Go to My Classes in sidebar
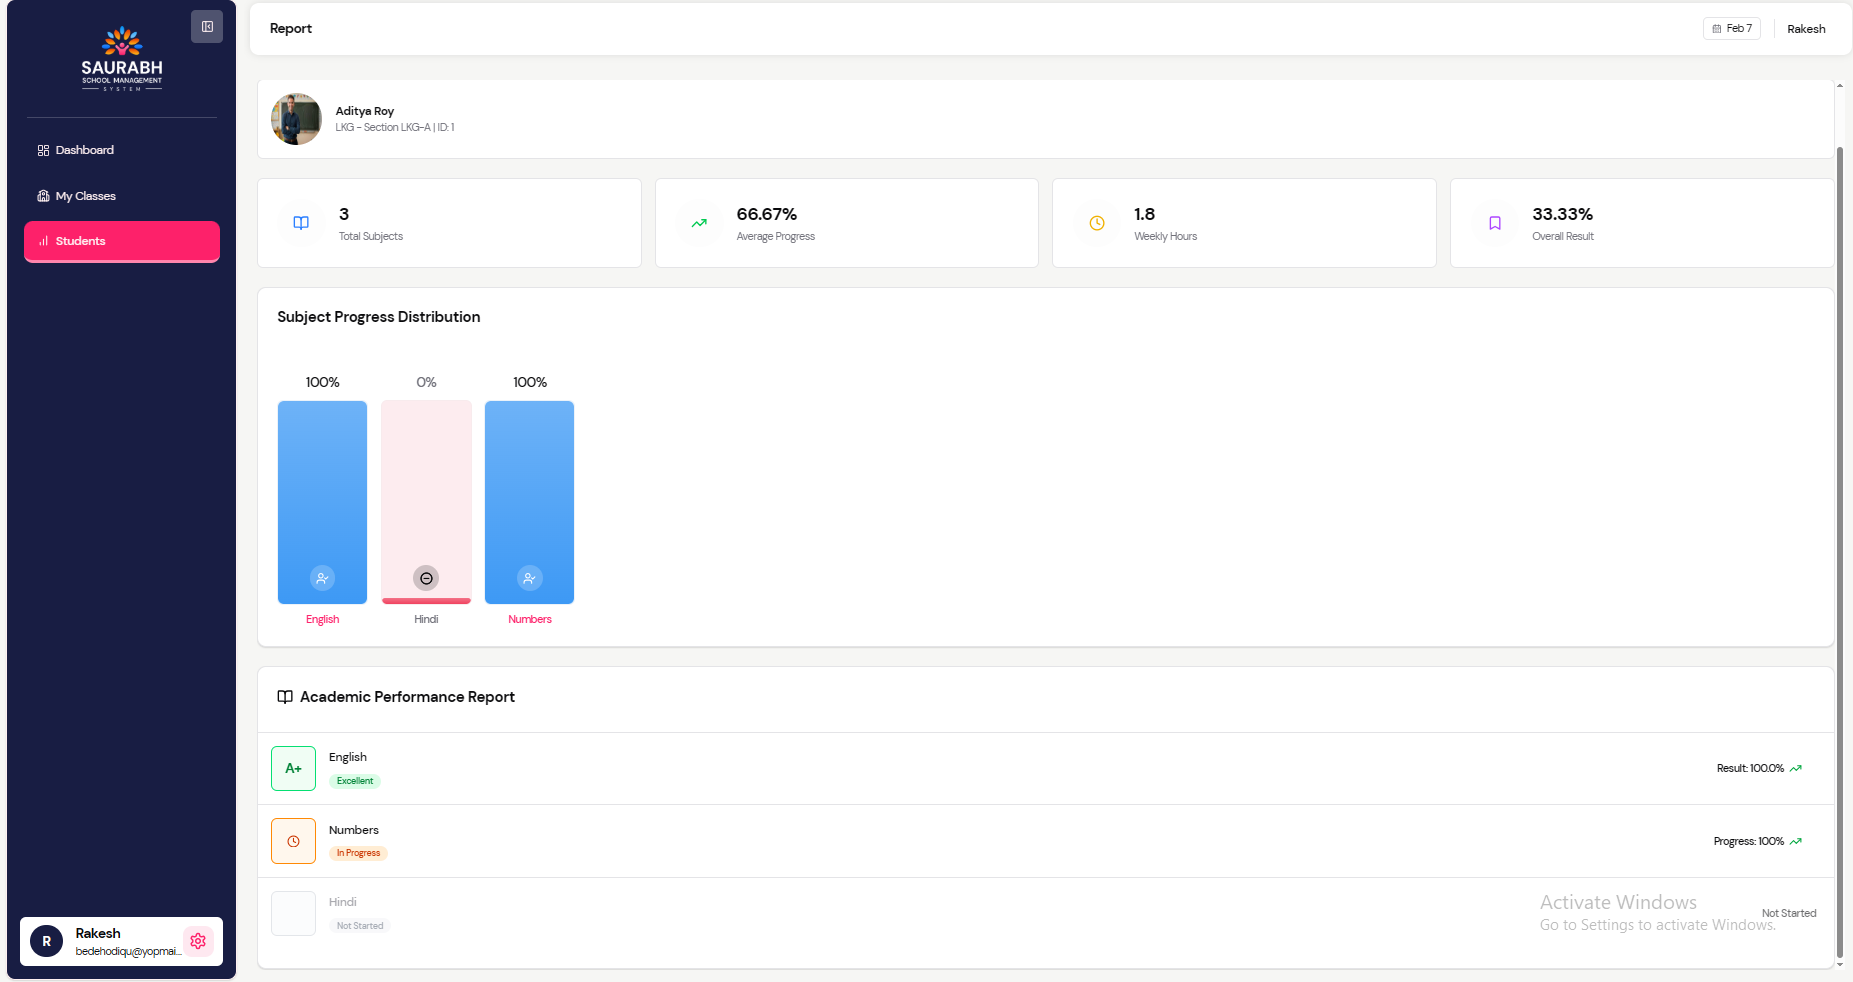 85,196
